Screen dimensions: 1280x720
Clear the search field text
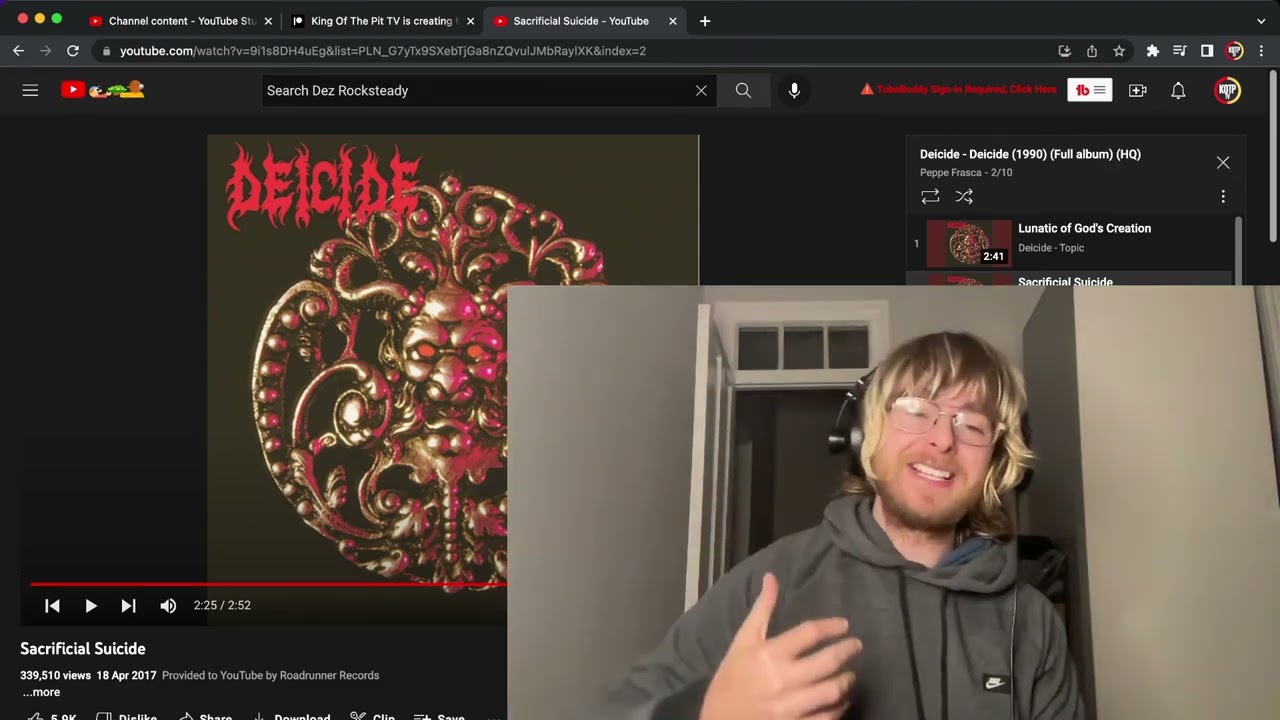coord(701,90)
